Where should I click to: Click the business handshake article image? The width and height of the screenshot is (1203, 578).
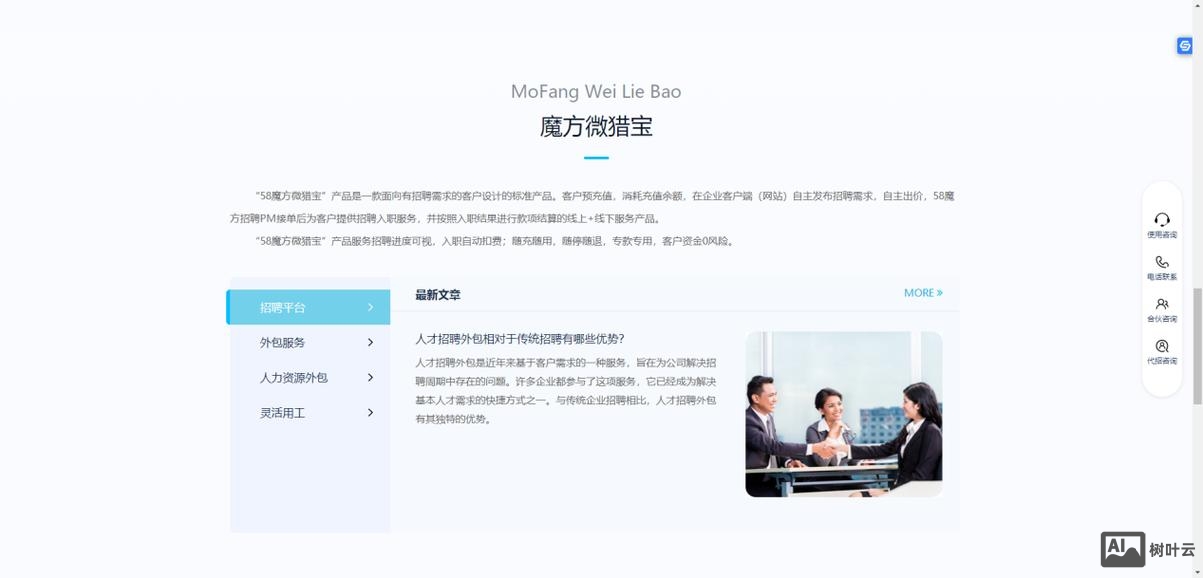tap(844, 414)
